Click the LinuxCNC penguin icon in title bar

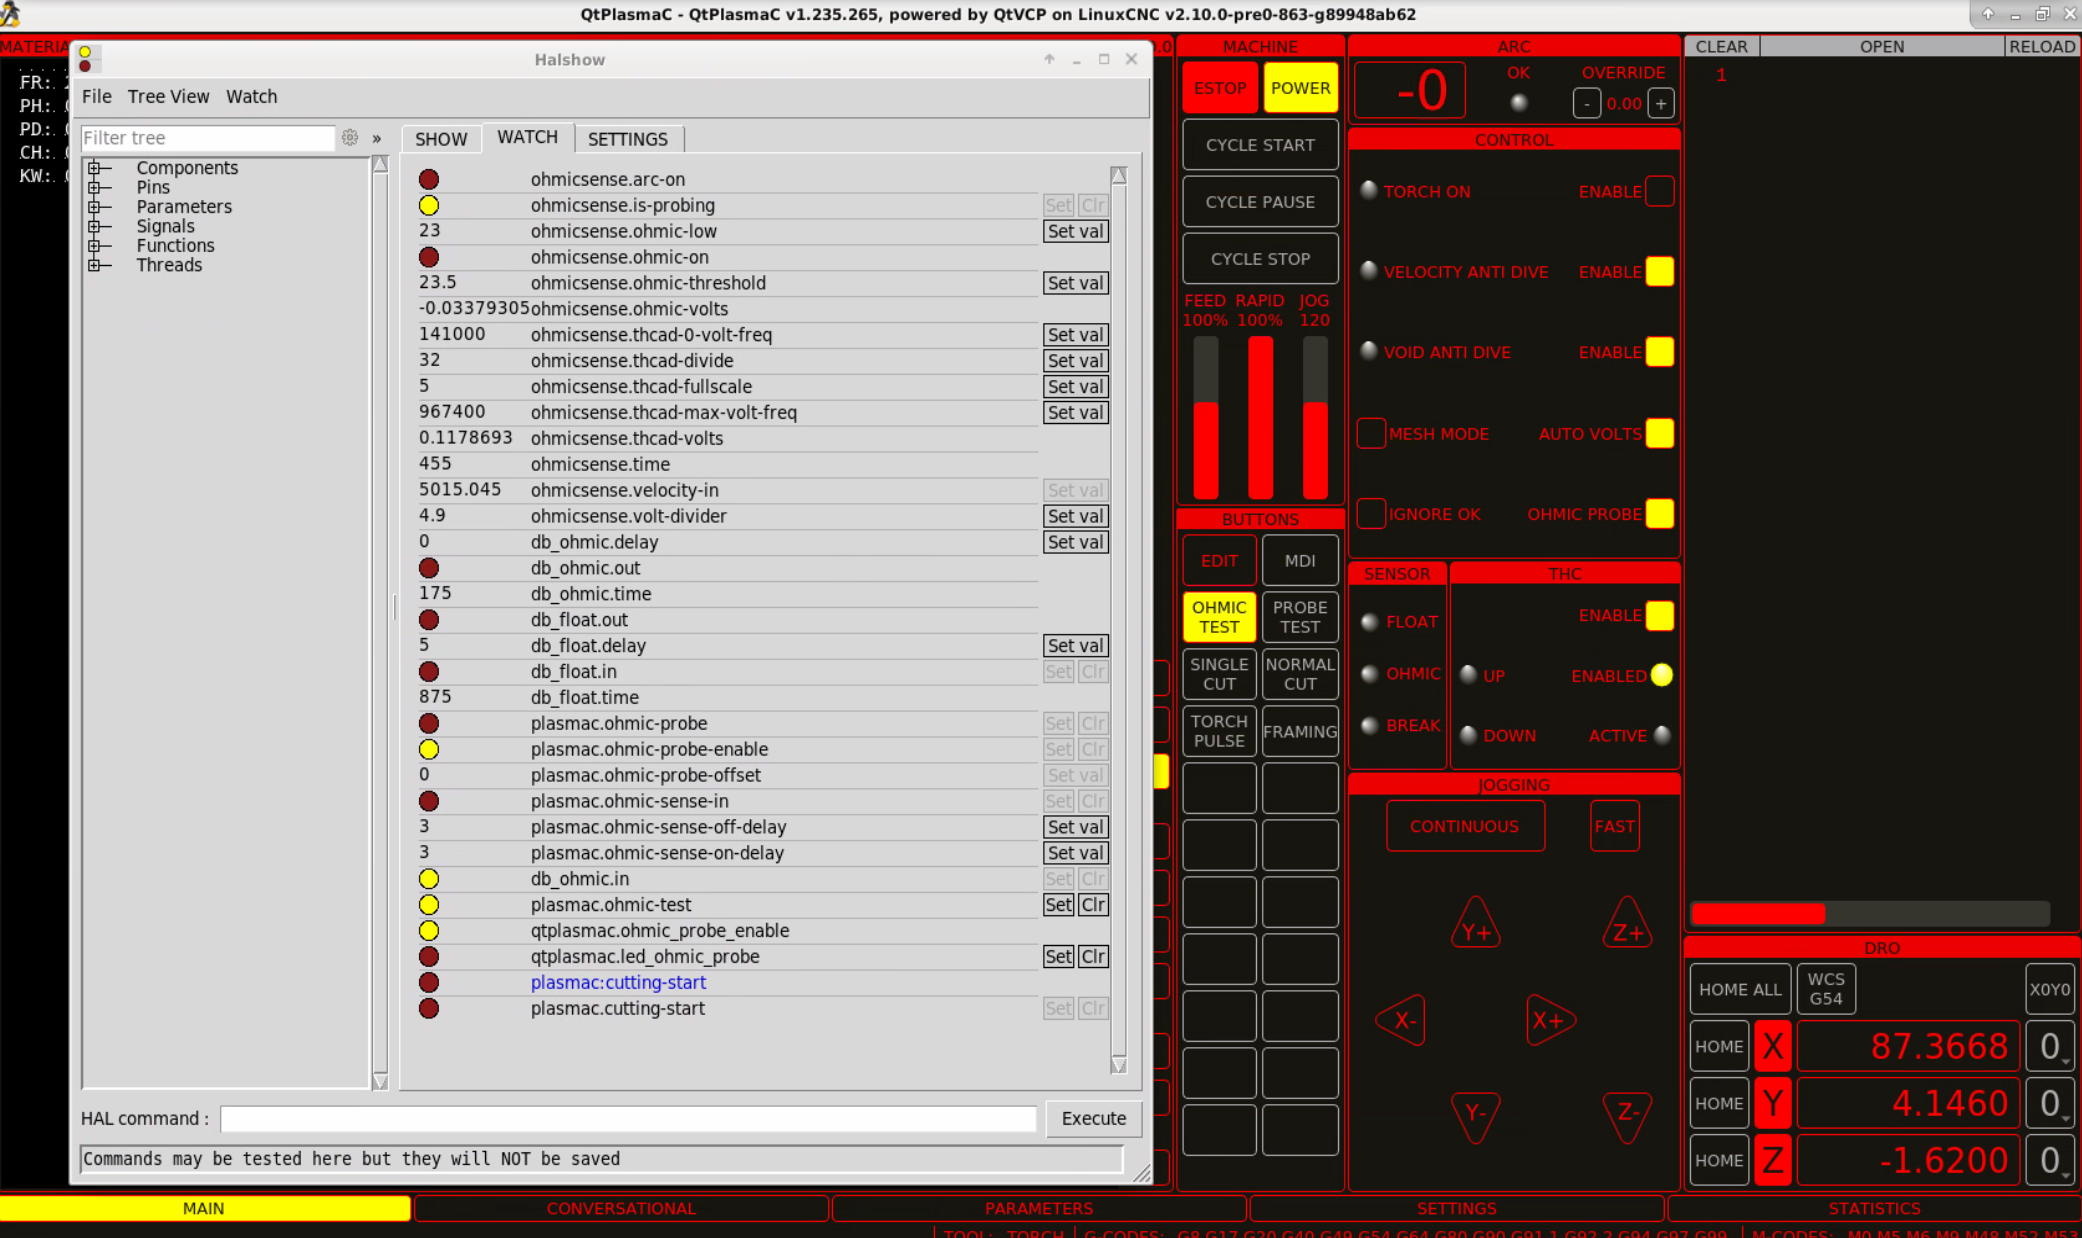point(11,14)
